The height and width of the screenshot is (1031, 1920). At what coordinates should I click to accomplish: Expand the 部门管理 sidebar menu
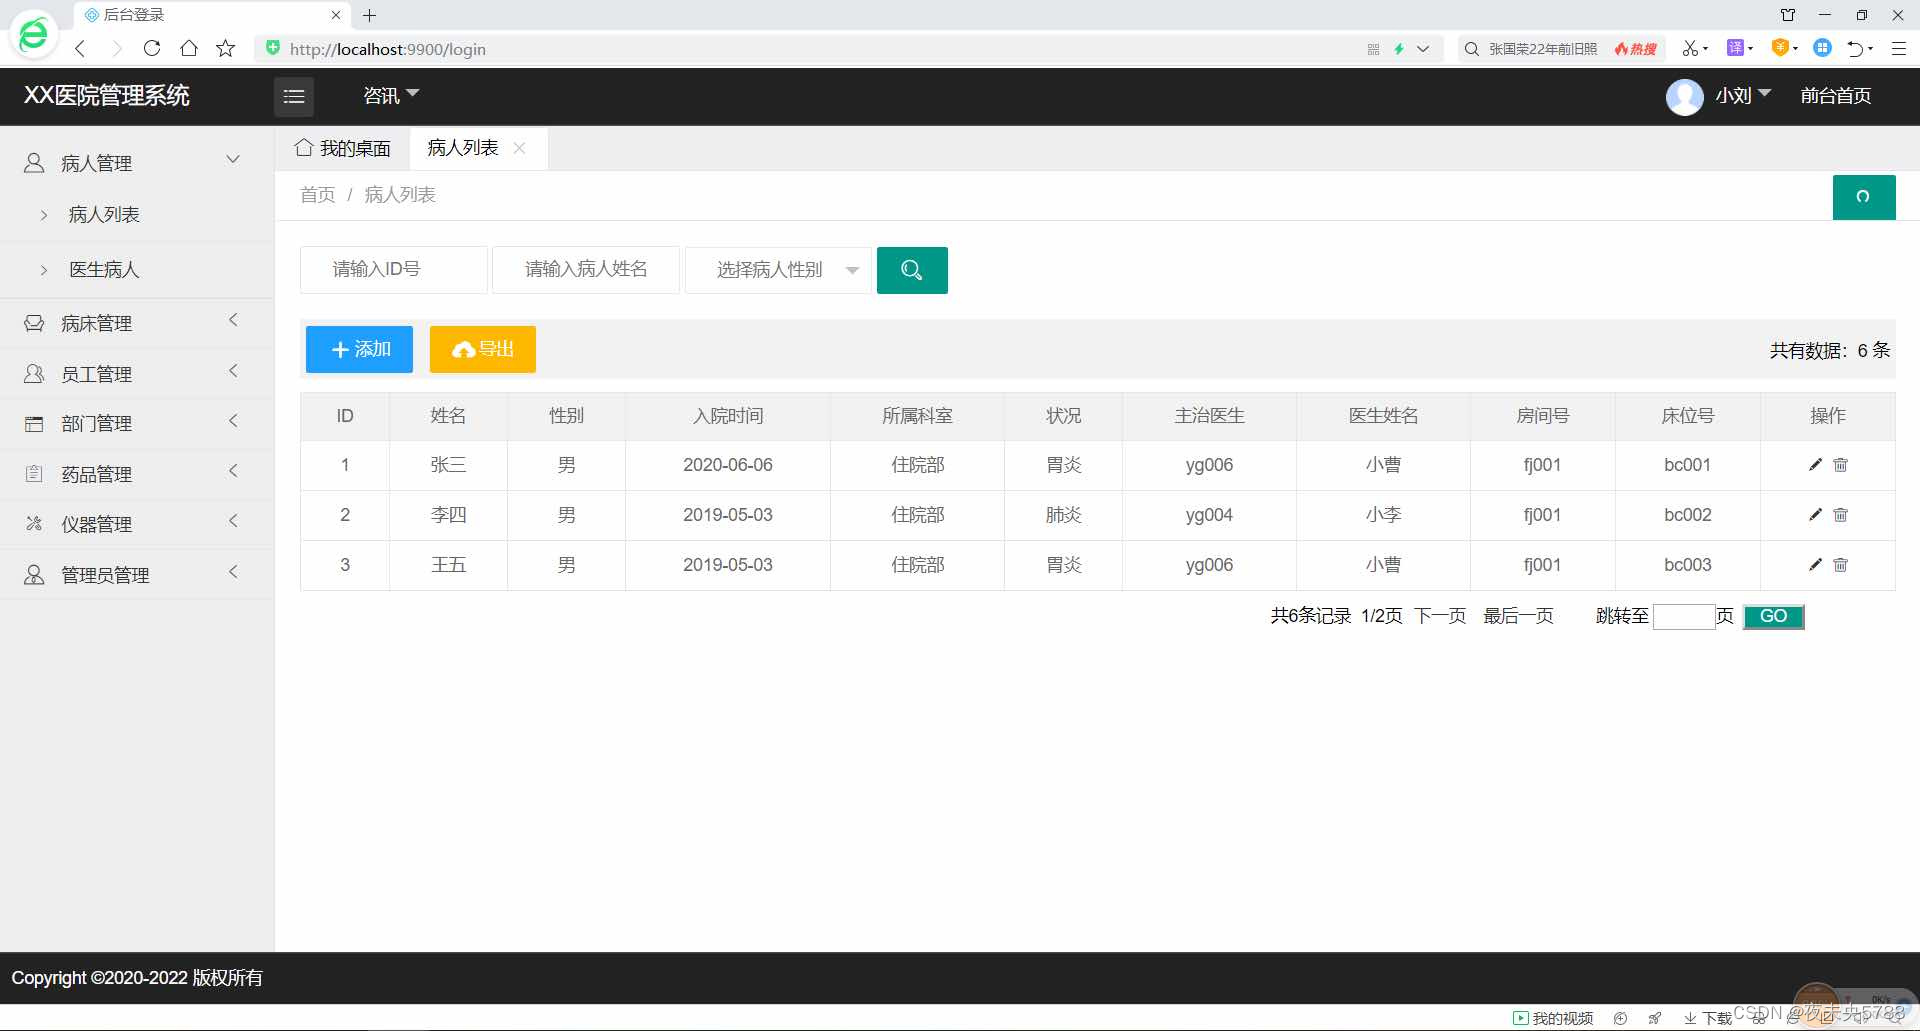coord(137,423)
